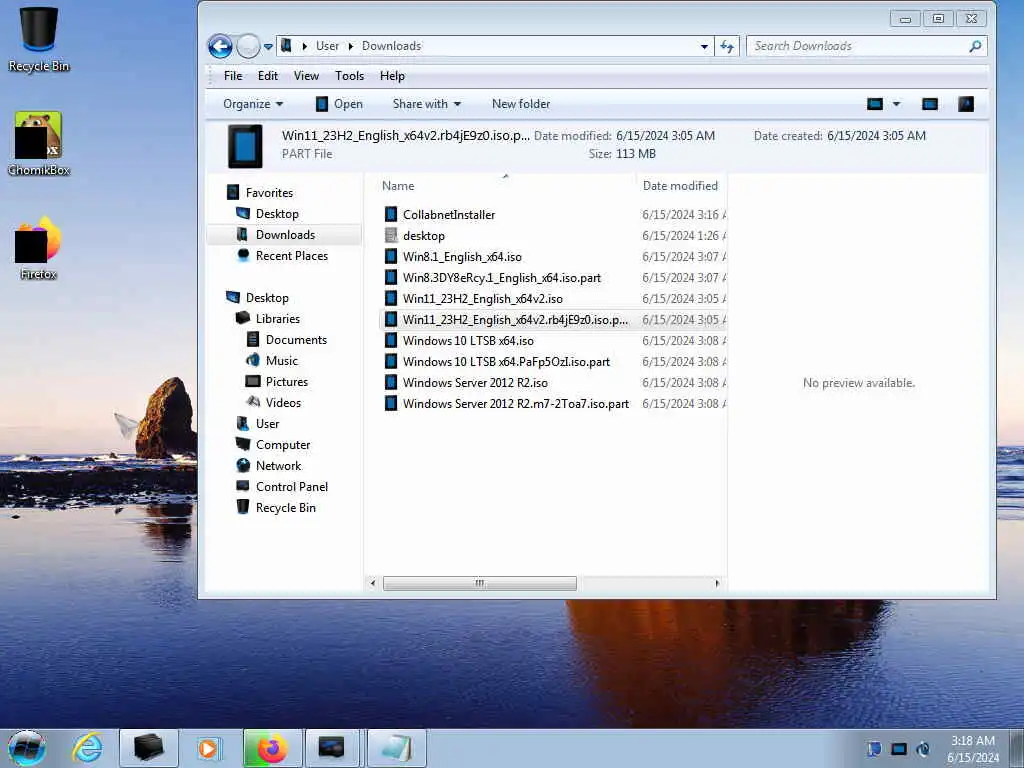Expand the Share with dropdown
This screenshot has width=1024, height=768.
tap(426, 104)
